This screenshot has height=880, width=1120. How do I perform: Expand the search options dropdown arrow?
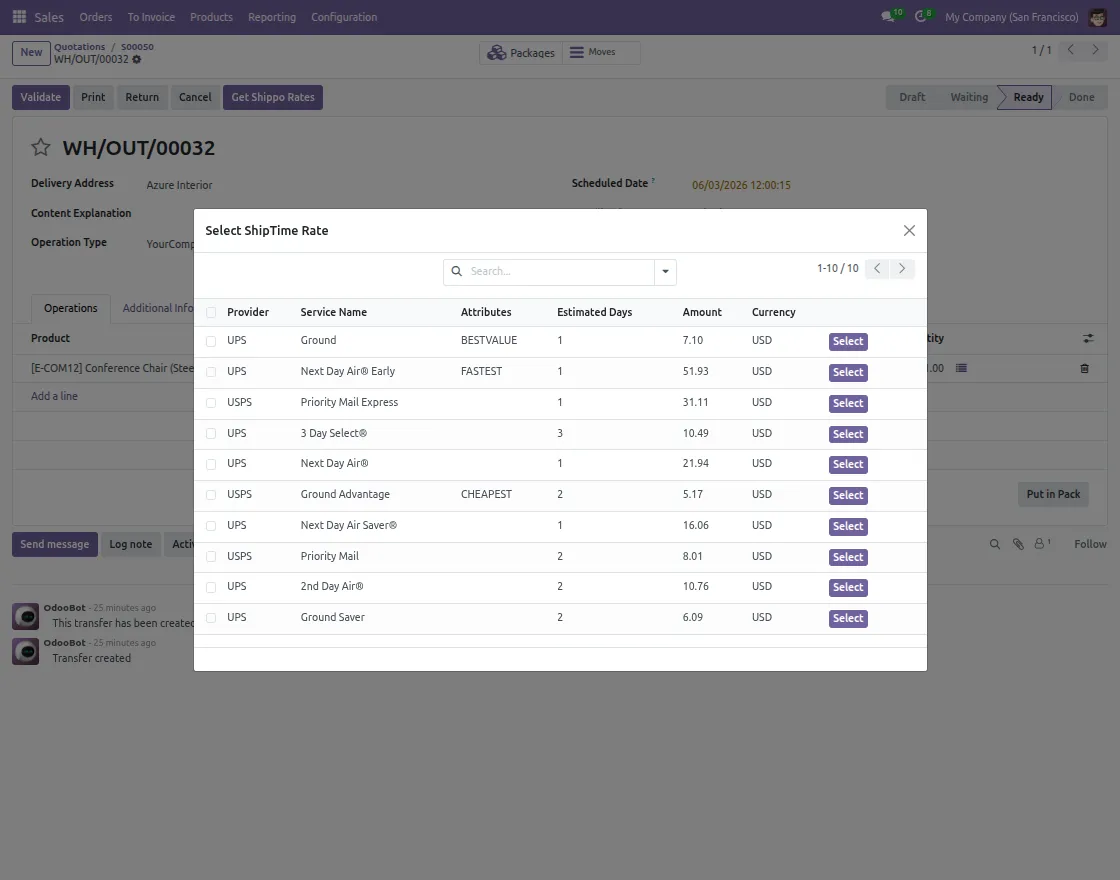point(665,272)
